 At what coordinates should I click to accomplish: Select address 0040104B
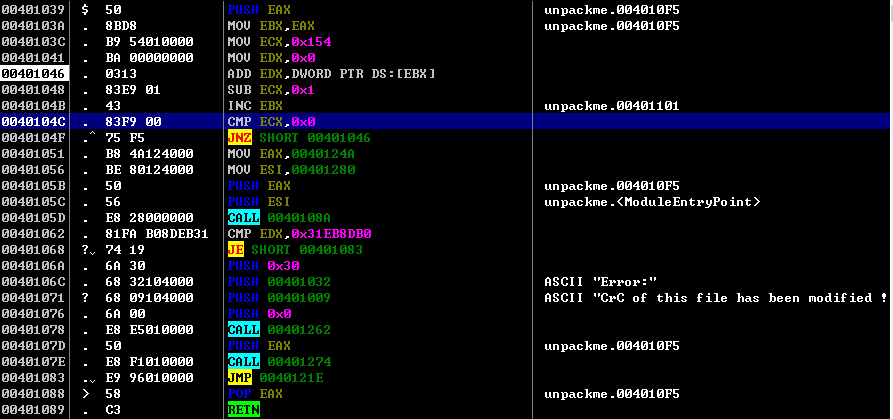[34, 105]
